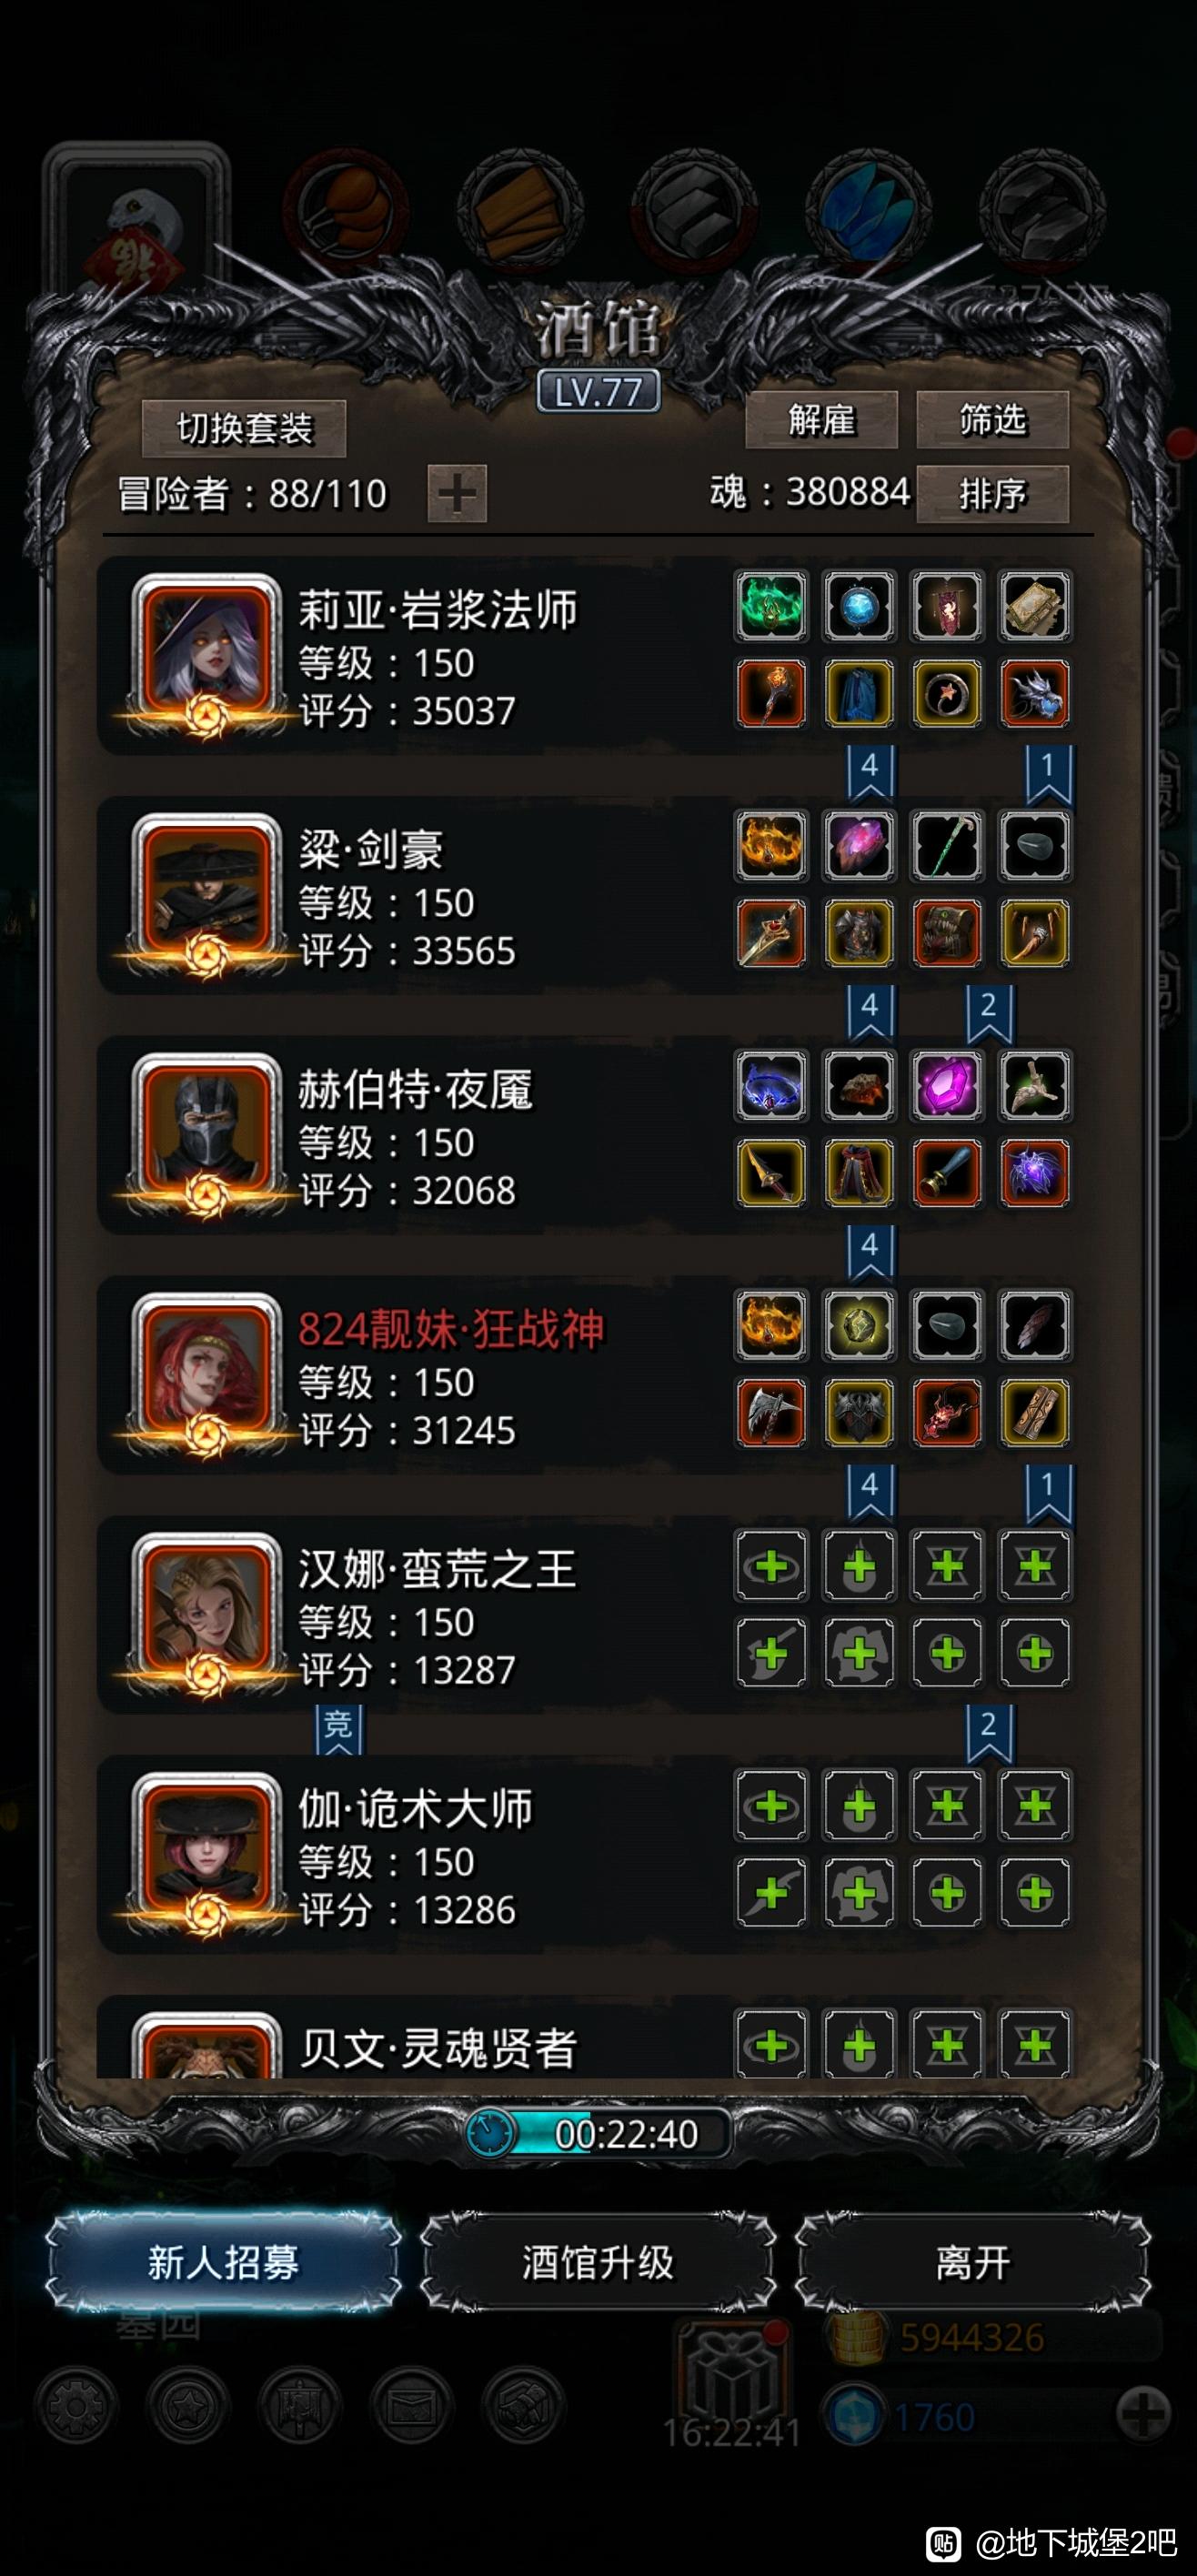Select the 新人招募 recruit tab
The width and height of the screenshot is (1197, 2576).
coord(223,2262)
